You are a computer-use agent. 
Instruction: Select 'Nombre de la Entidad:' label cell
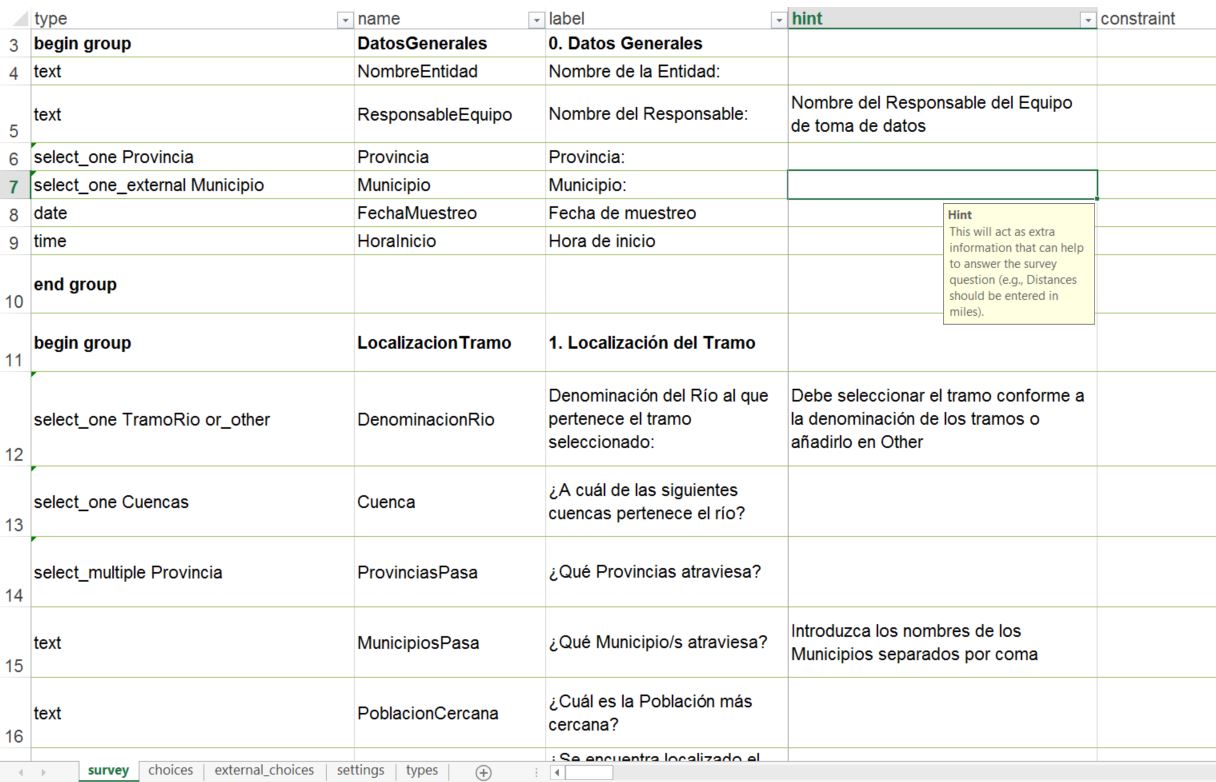667,71
